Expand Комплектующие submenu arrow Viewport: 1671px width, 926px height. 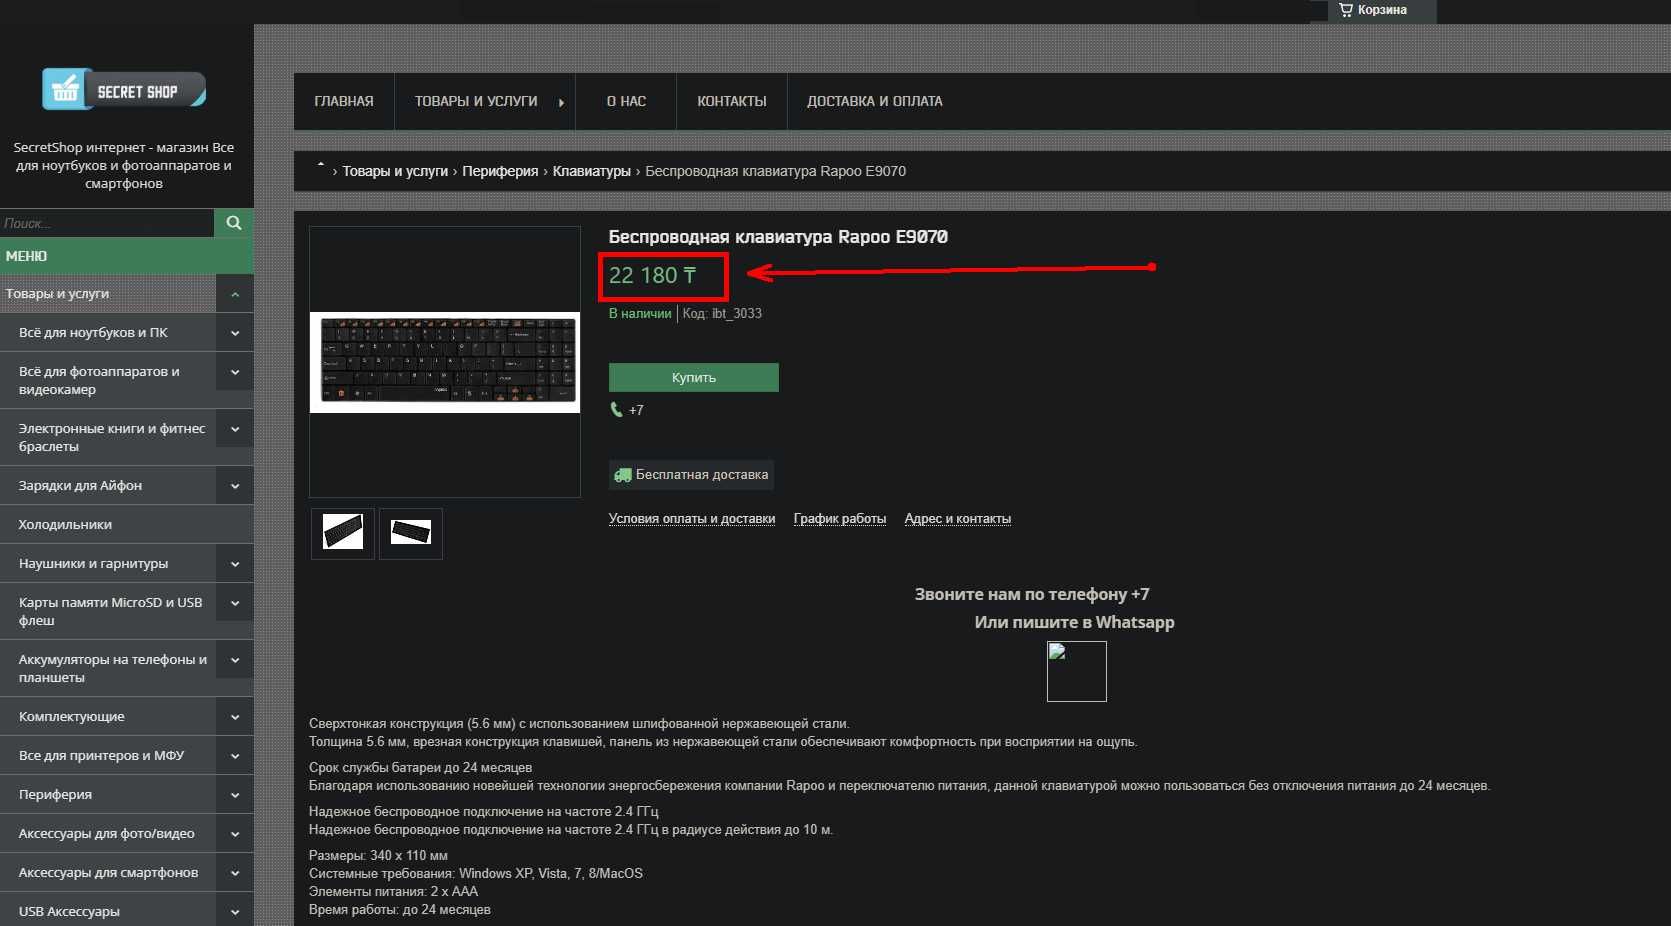[235, 717]
